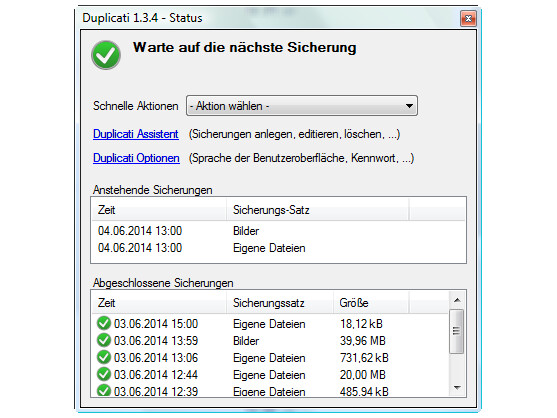The width and height of the screenshot is (557, 418).
Task: Select pending backup Bilder 04.06.2014 13:00
Action: tap(278, 231)
